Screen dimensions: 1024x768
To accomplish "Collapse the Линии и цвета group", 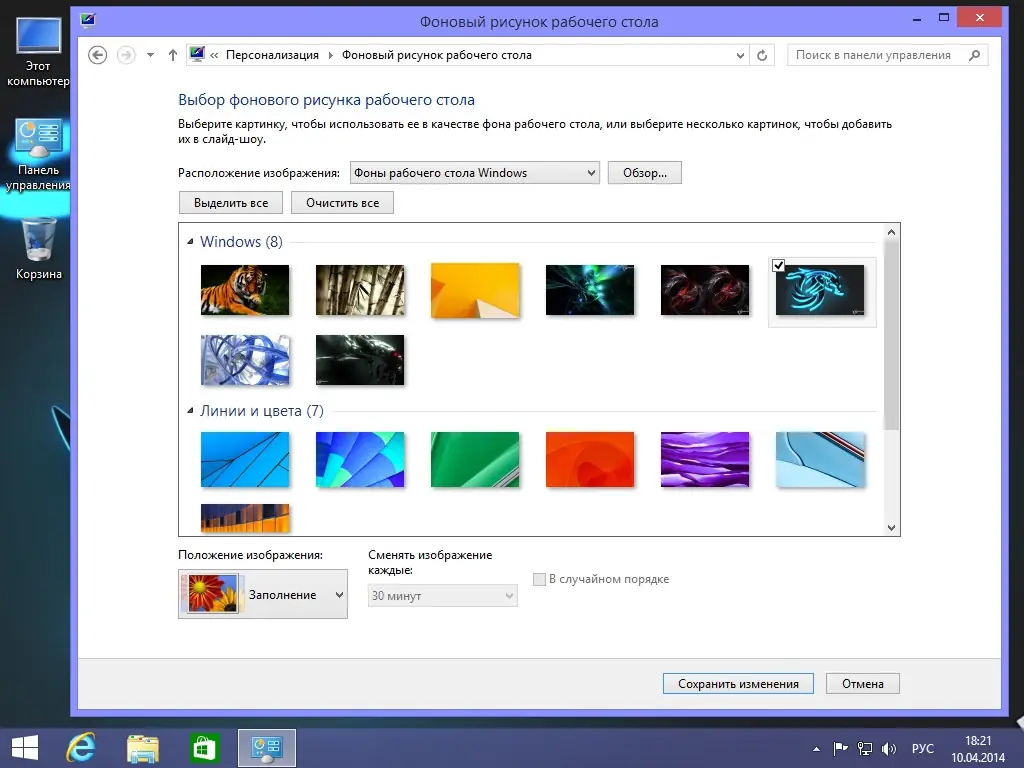I will pos(190,410).
